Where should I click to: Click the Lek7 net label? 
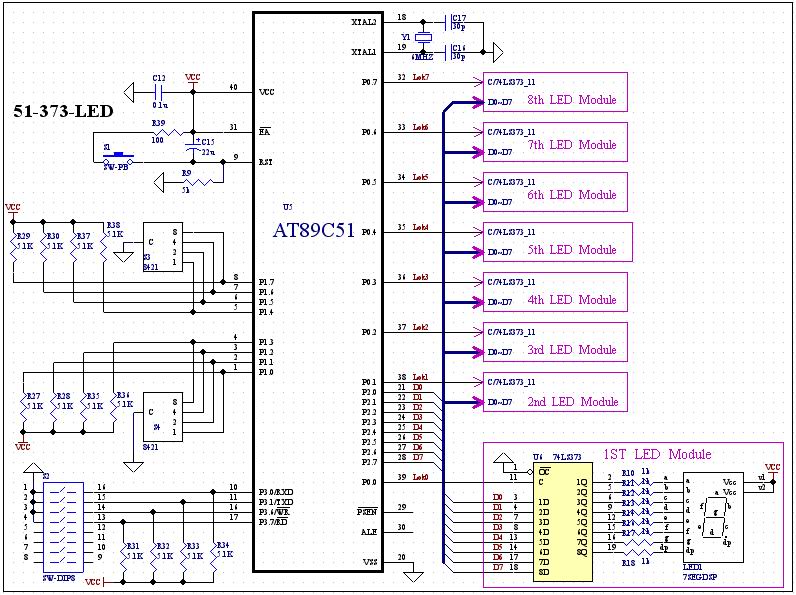coord(421,77)
